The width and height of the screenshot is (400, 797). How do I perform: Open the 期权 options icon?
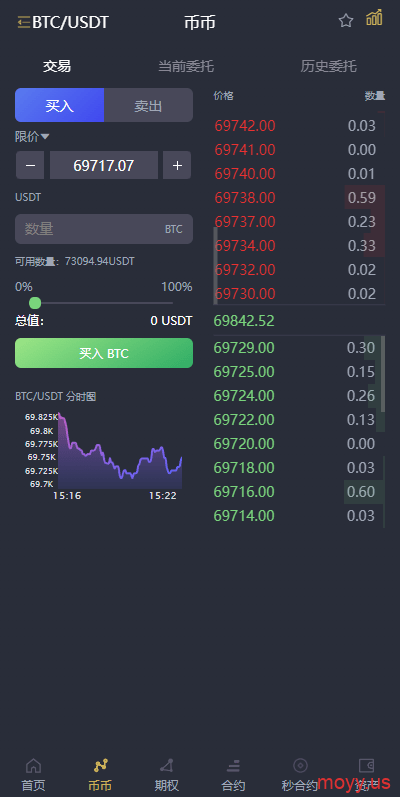click(167, 765)
